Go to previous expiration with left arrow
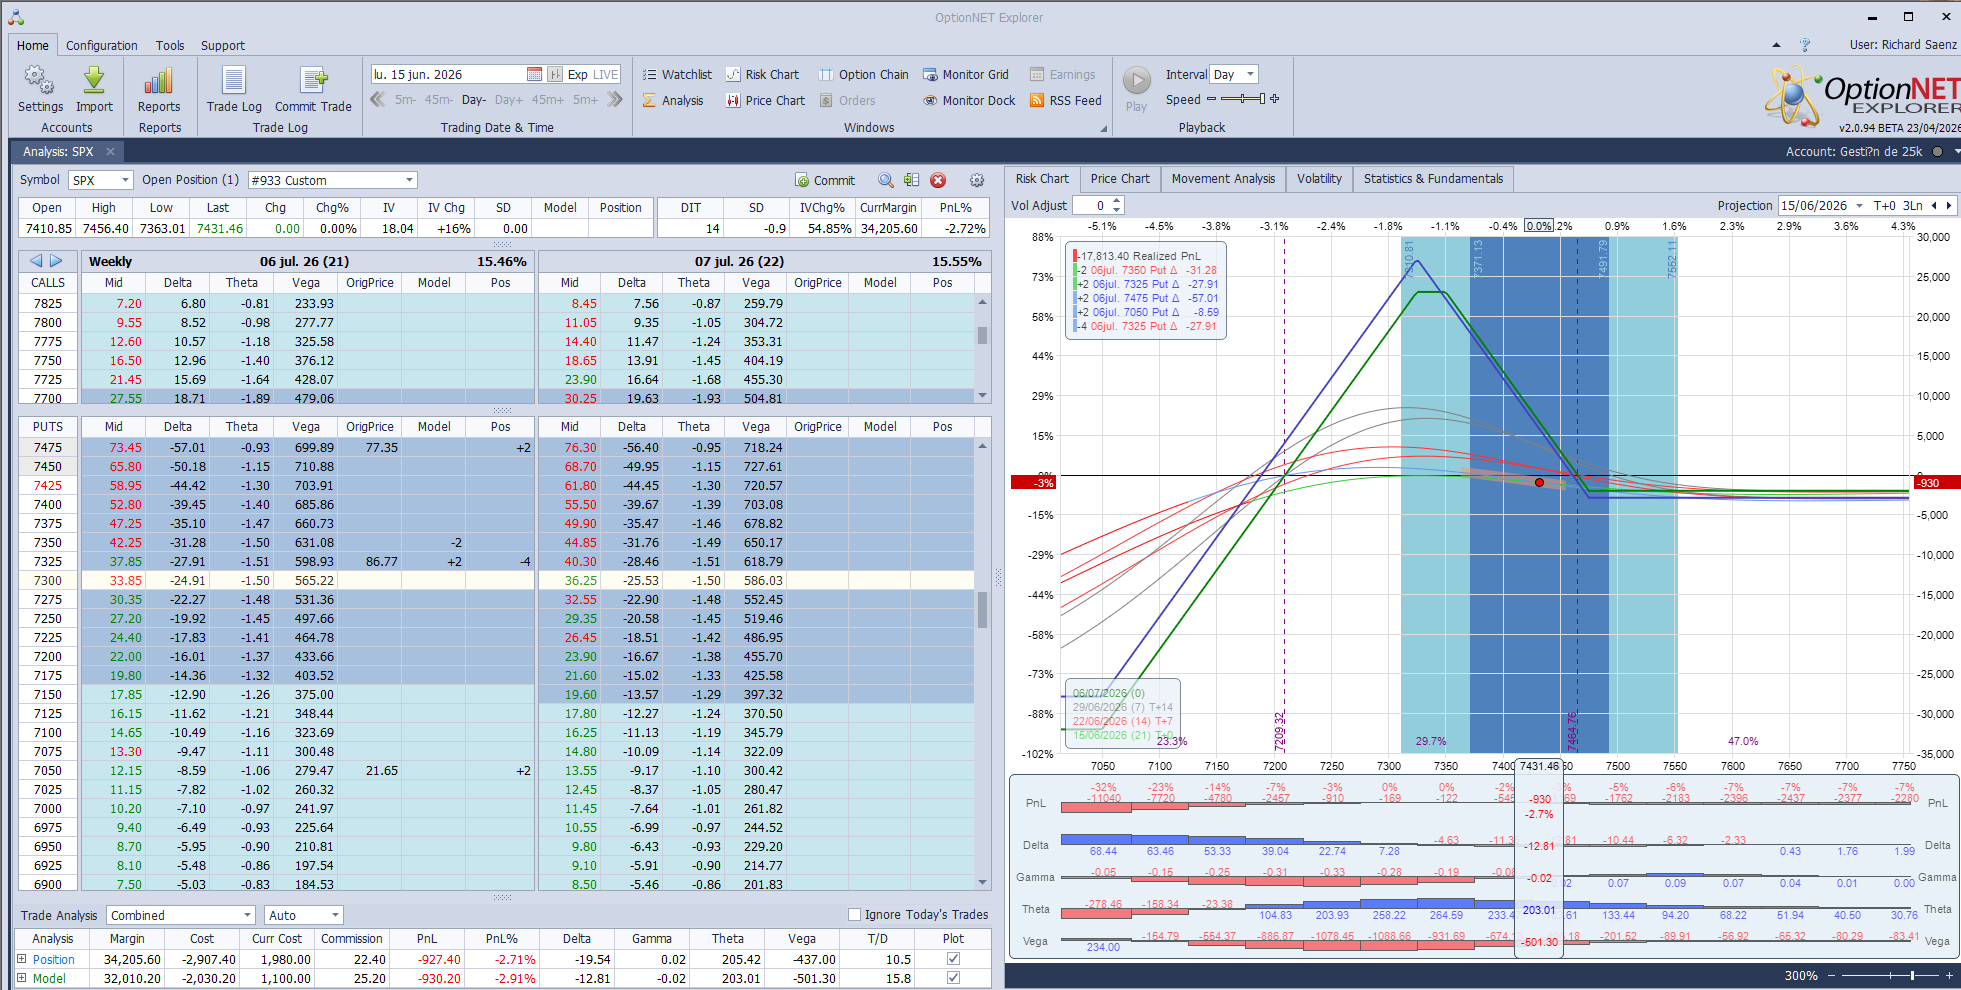Image resolution: width=1961 pixels, height=990 pixels. point(36,261)
